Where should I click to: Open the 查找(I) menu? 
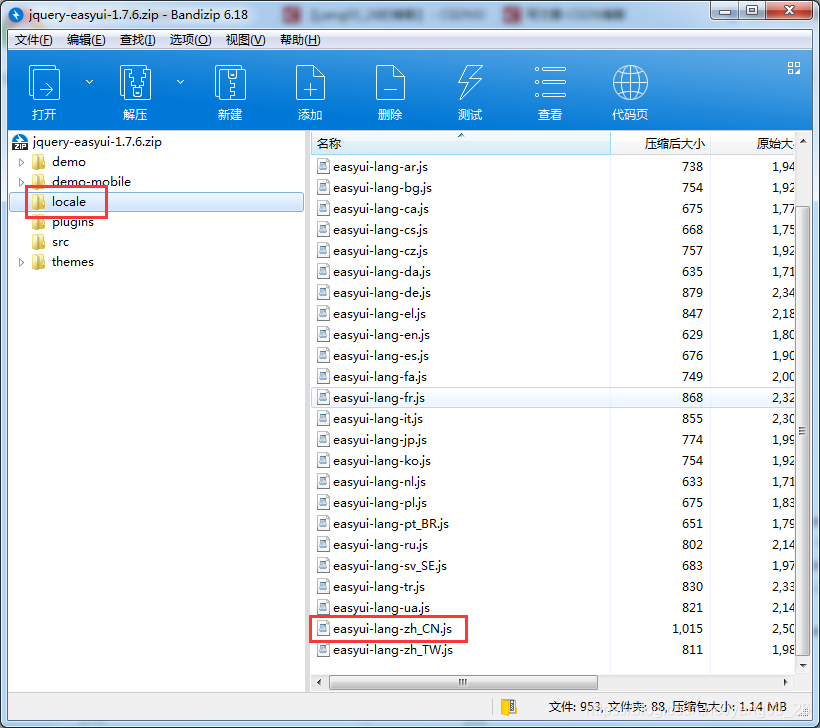pos(138,40)
